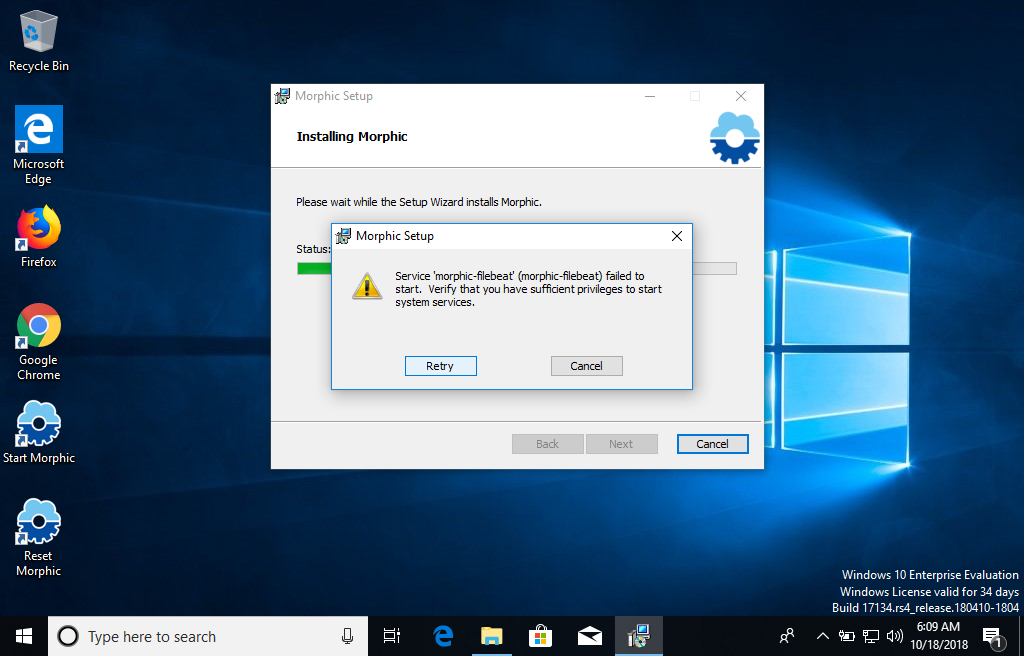Select the Reset Morphic desktop shortcut
Screen dimensions: 1024x656
point(39,538)
